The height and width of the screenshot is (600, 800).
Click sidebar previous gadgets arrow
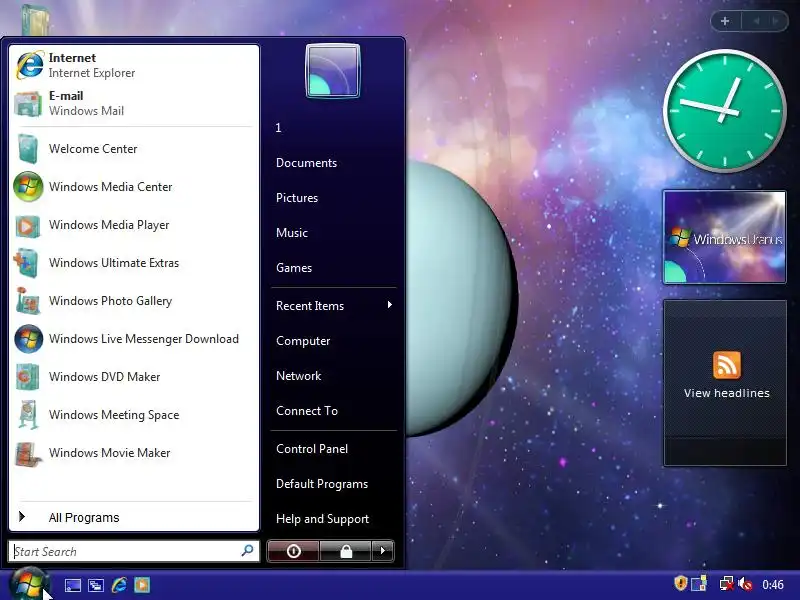(x=756, y=21)
